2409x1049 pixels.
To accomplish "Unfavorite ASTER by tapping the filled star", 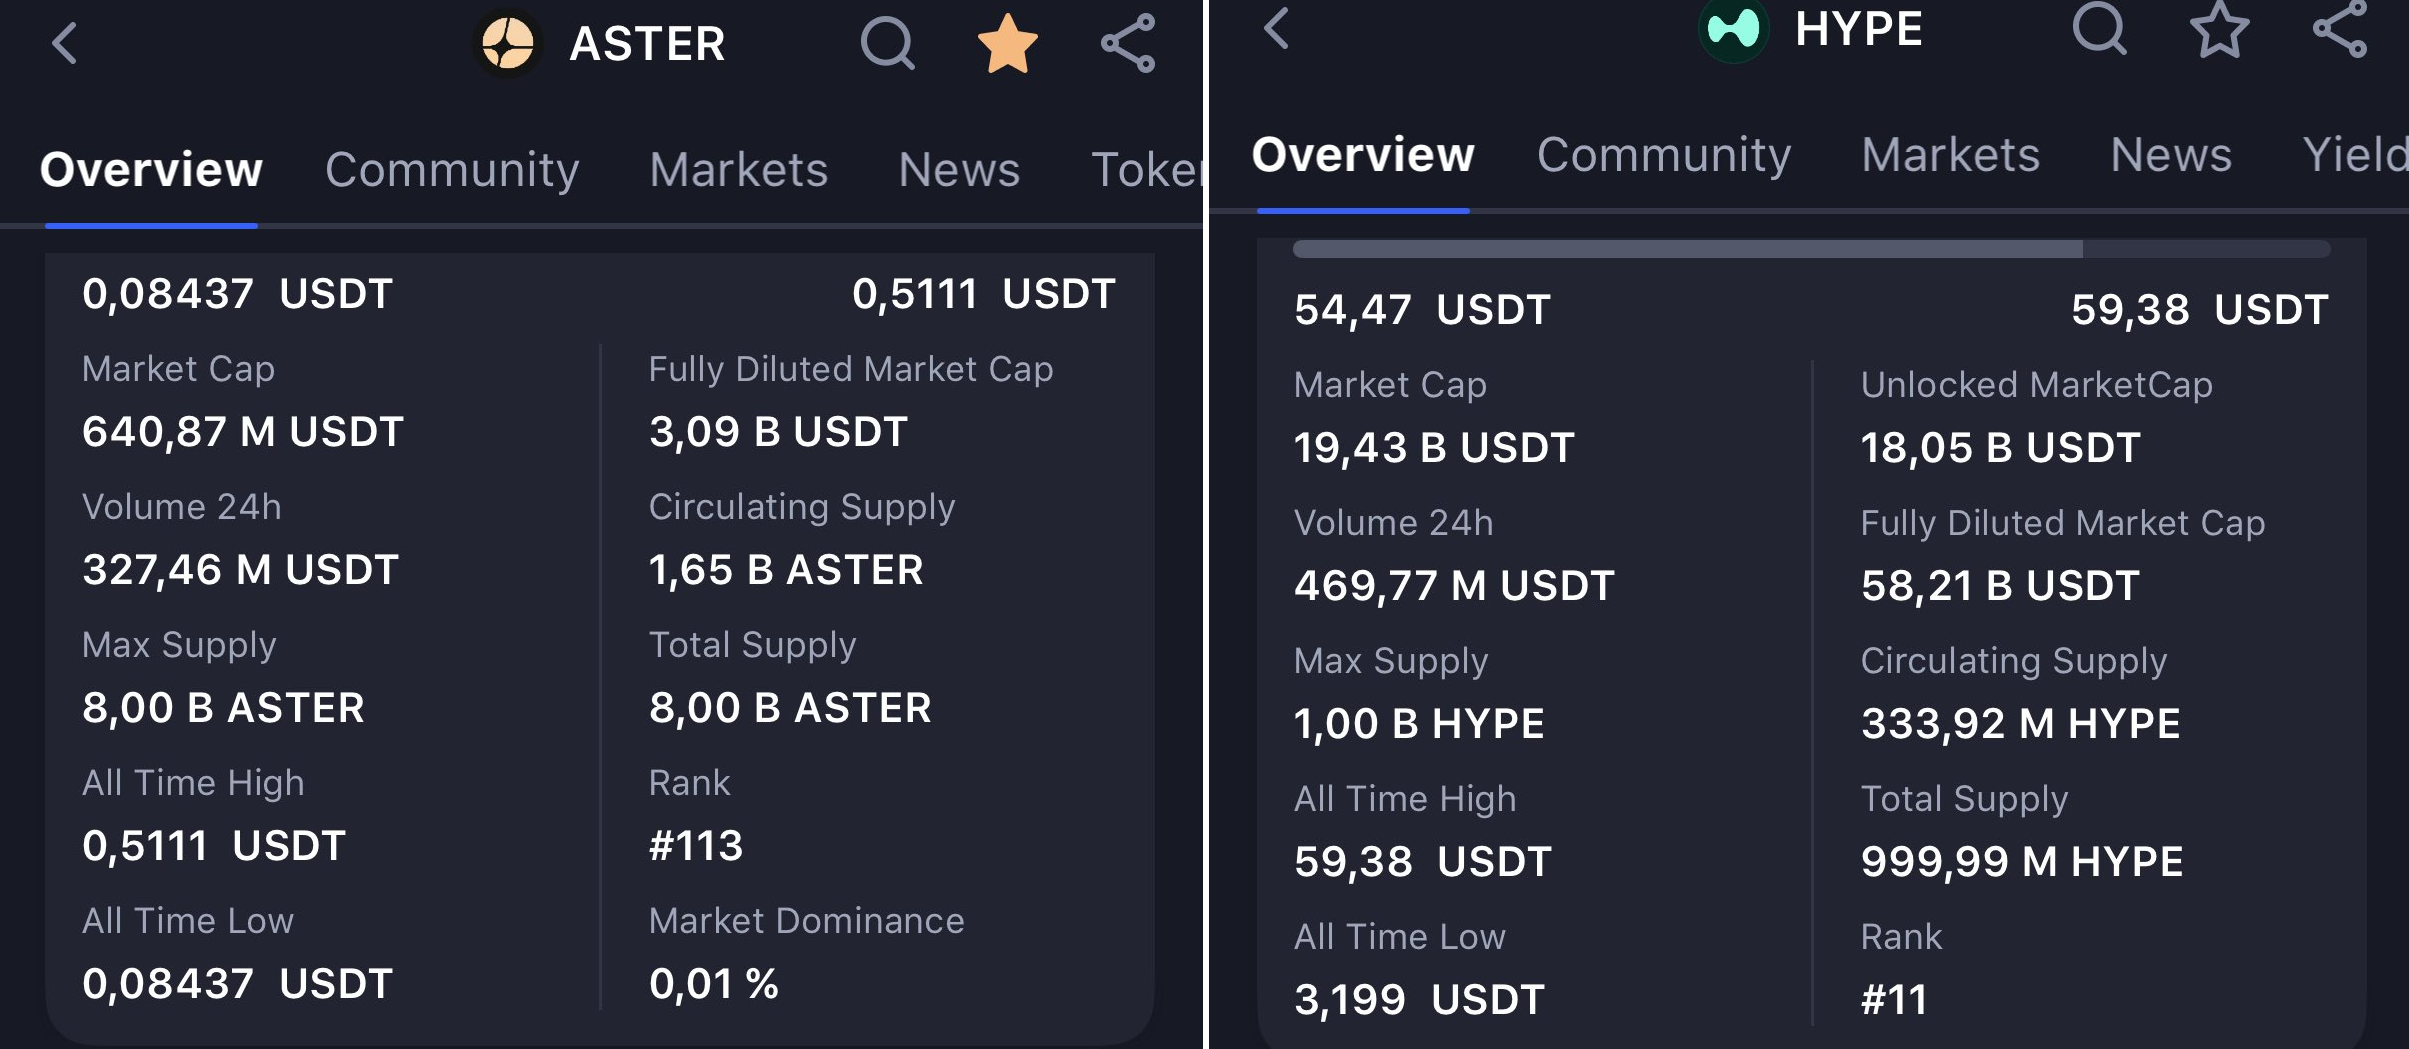I will click(1005, 43).
